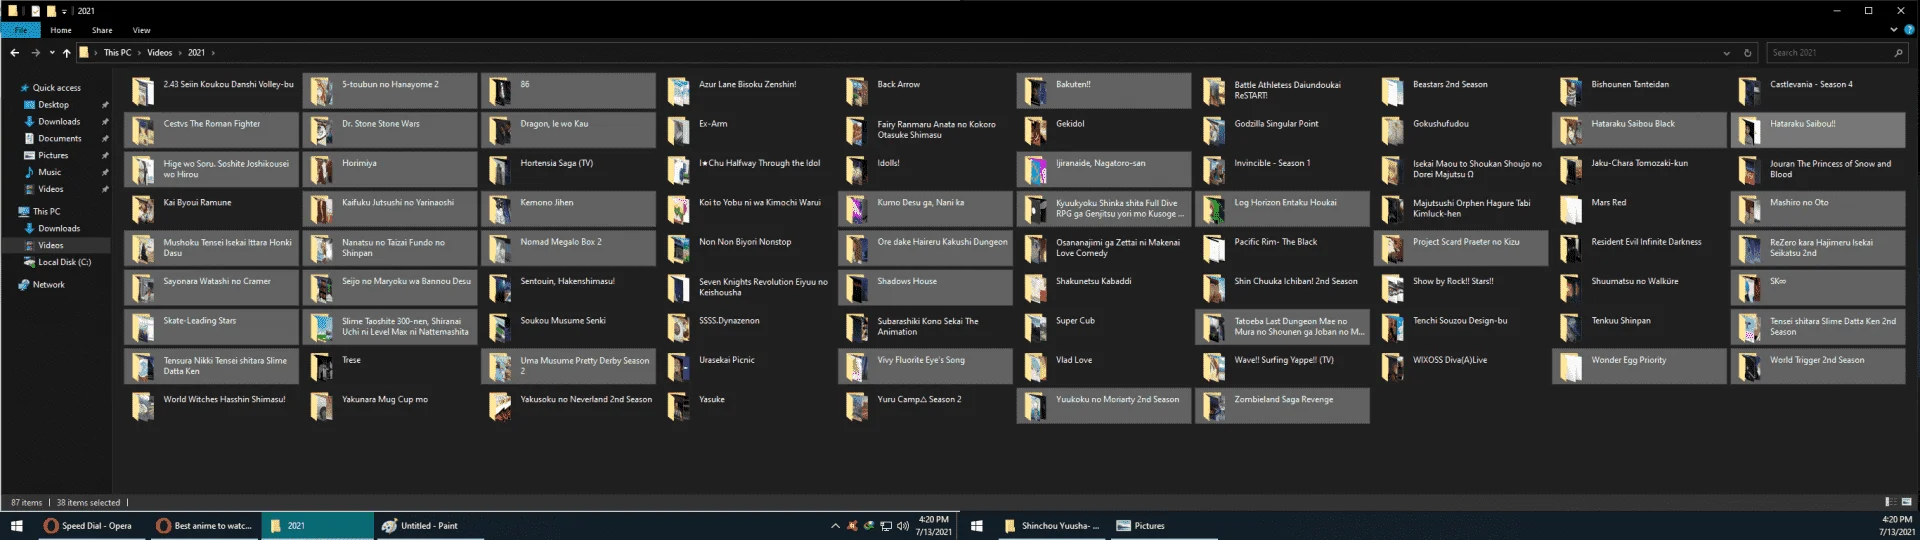
Task: Open the Windows Start button on left taskbar
Action: pos(16,526)
